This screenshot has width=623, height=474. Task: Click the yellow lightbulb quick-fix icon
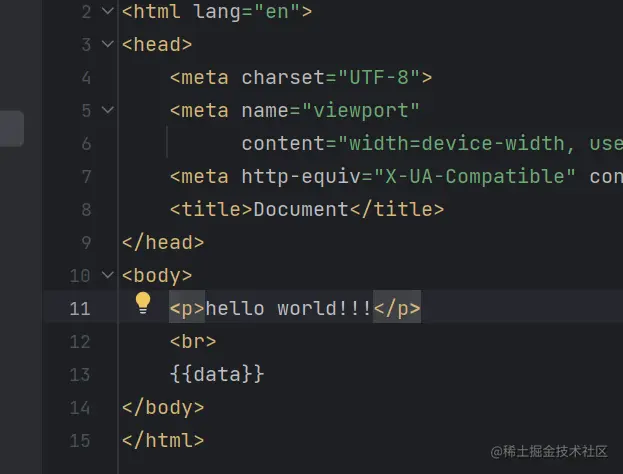(x=143, y=303)
